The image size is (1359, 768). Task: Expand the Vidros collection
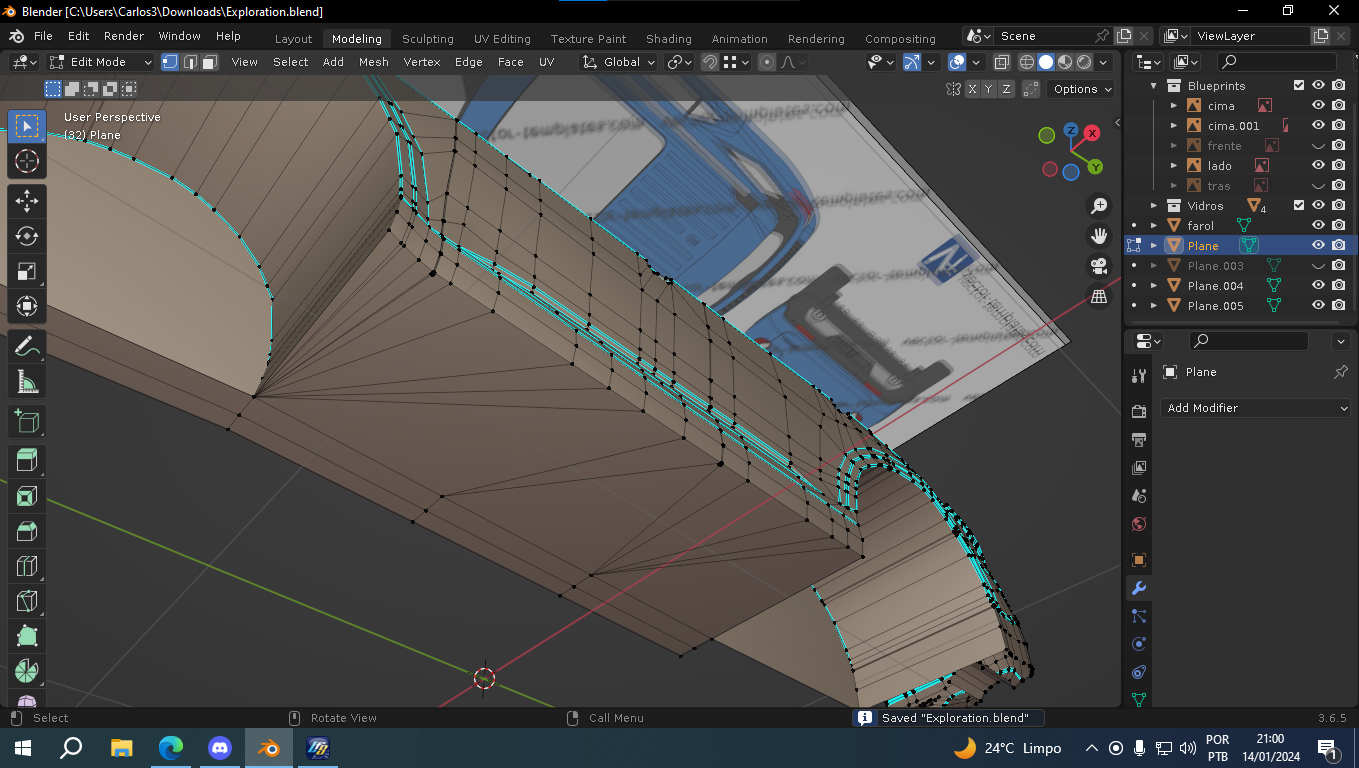[x=1154, y=205]
